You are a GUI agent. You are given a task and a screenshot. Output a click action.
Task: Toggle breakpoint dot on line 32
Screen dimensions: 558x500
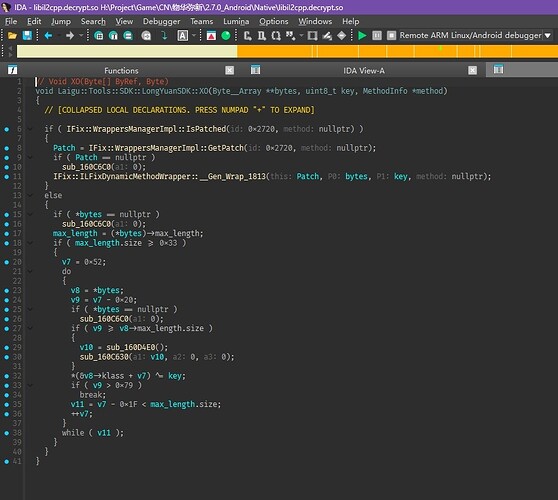[x=7, y=376]
